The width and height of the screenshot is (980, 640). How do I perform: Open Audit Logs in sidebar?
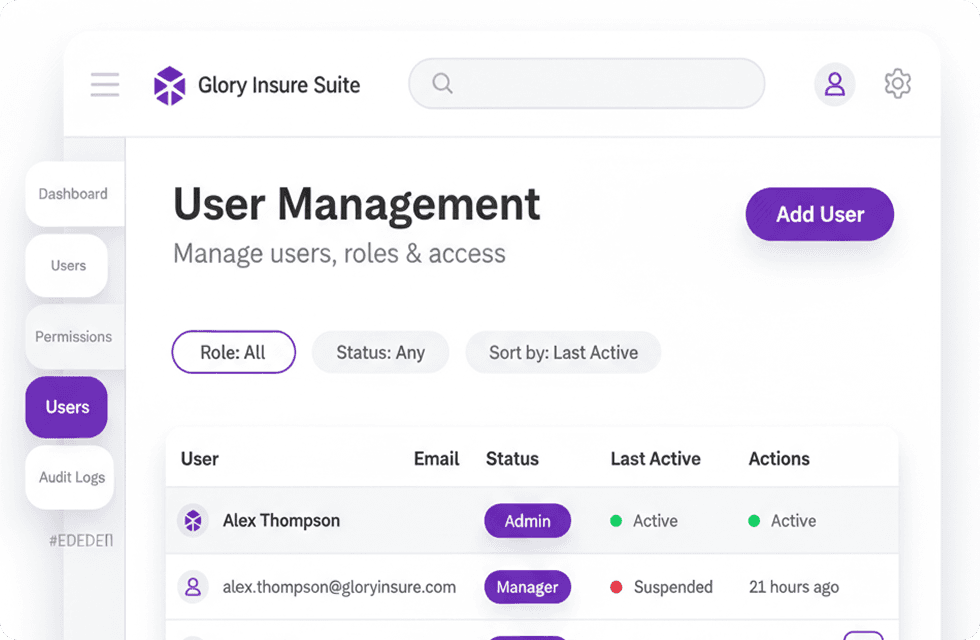point(70,478)
